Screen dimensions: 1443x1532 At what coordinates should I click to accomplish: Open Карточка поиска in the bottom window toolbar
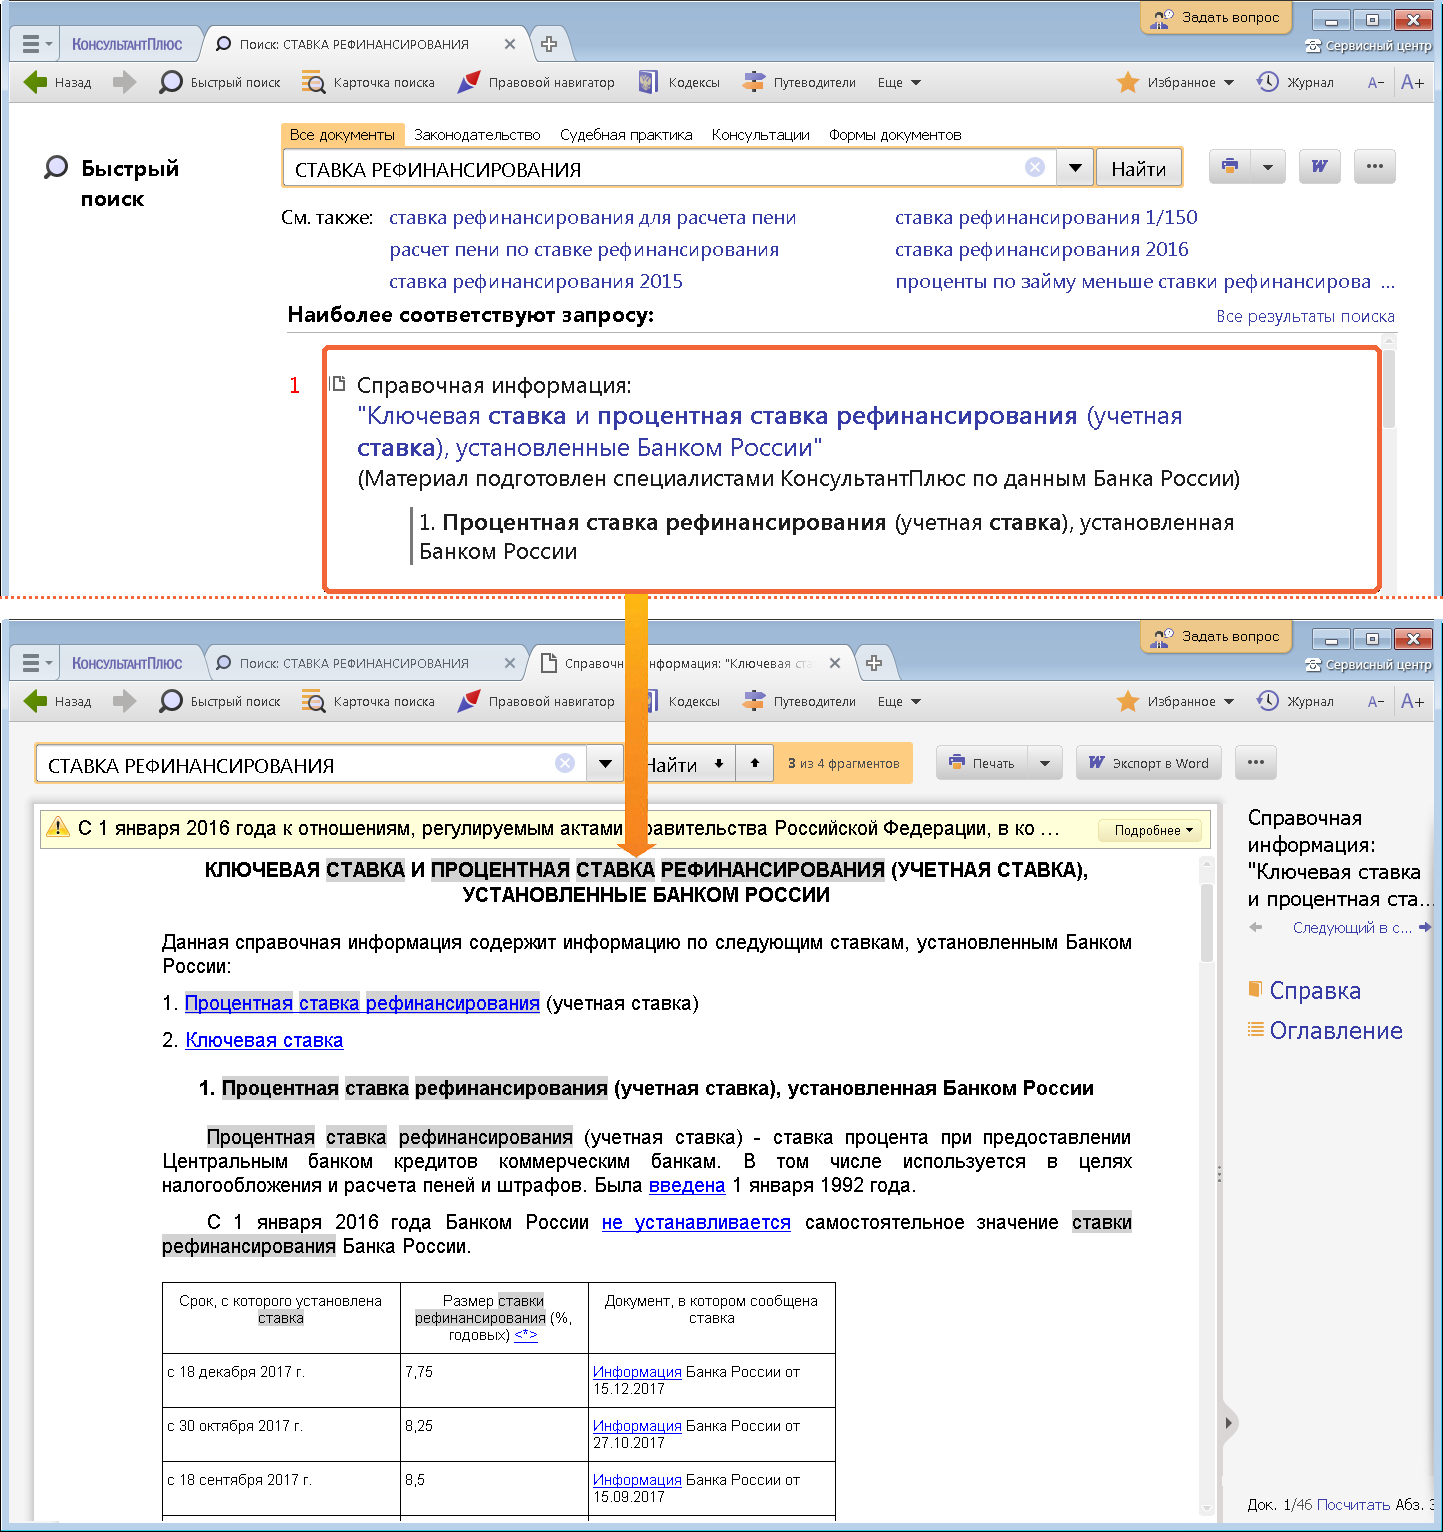pyautogui.click(x=369, y=701)
